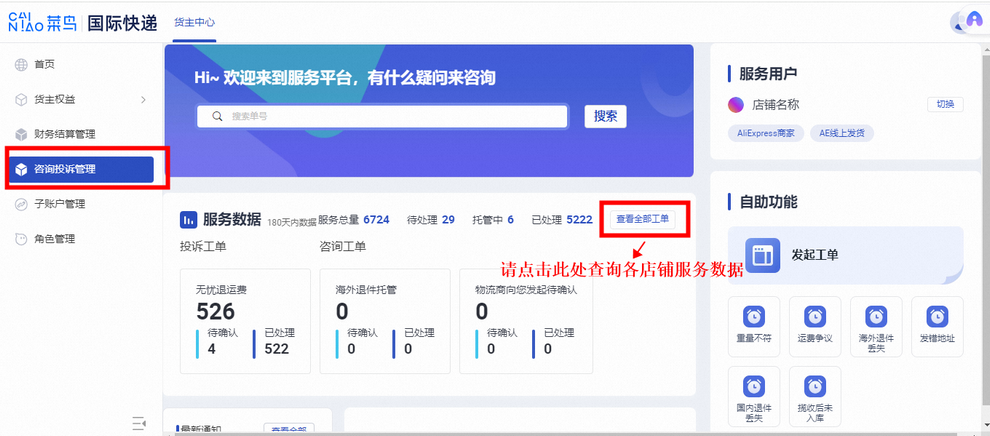Click the 发错地址 clock icon
The image size is (990, 436).
tap(937, 317)
